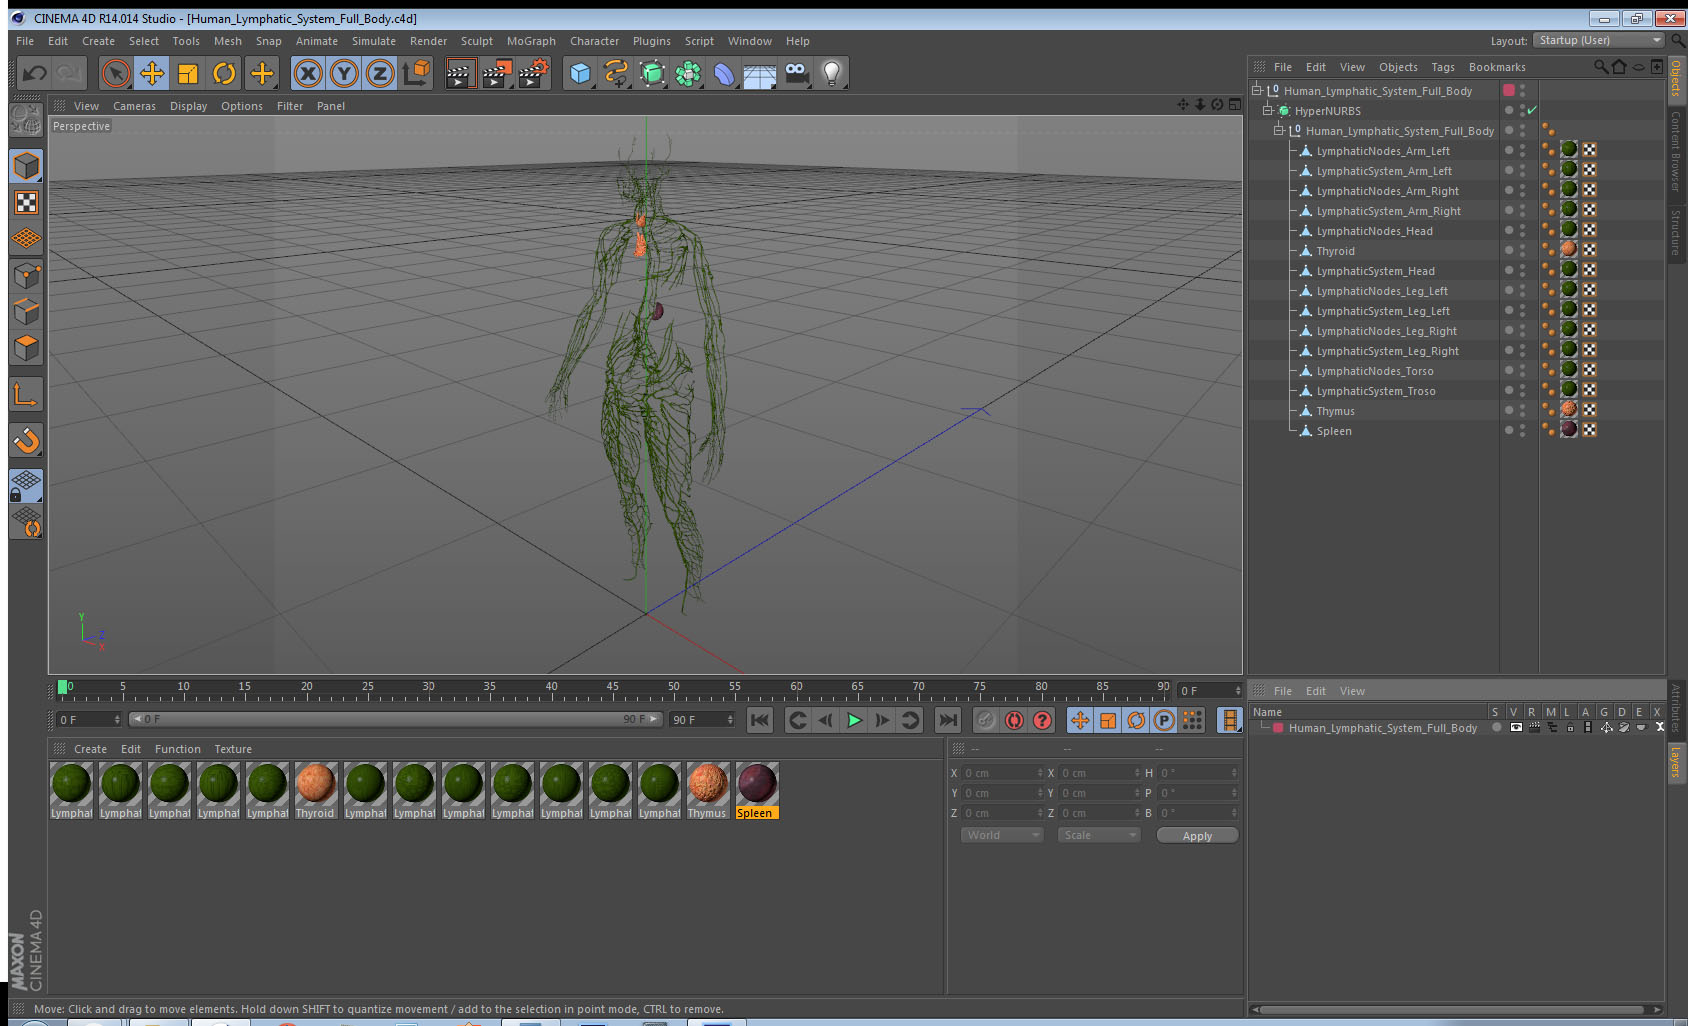Go to end of animation

coord(947,720)
